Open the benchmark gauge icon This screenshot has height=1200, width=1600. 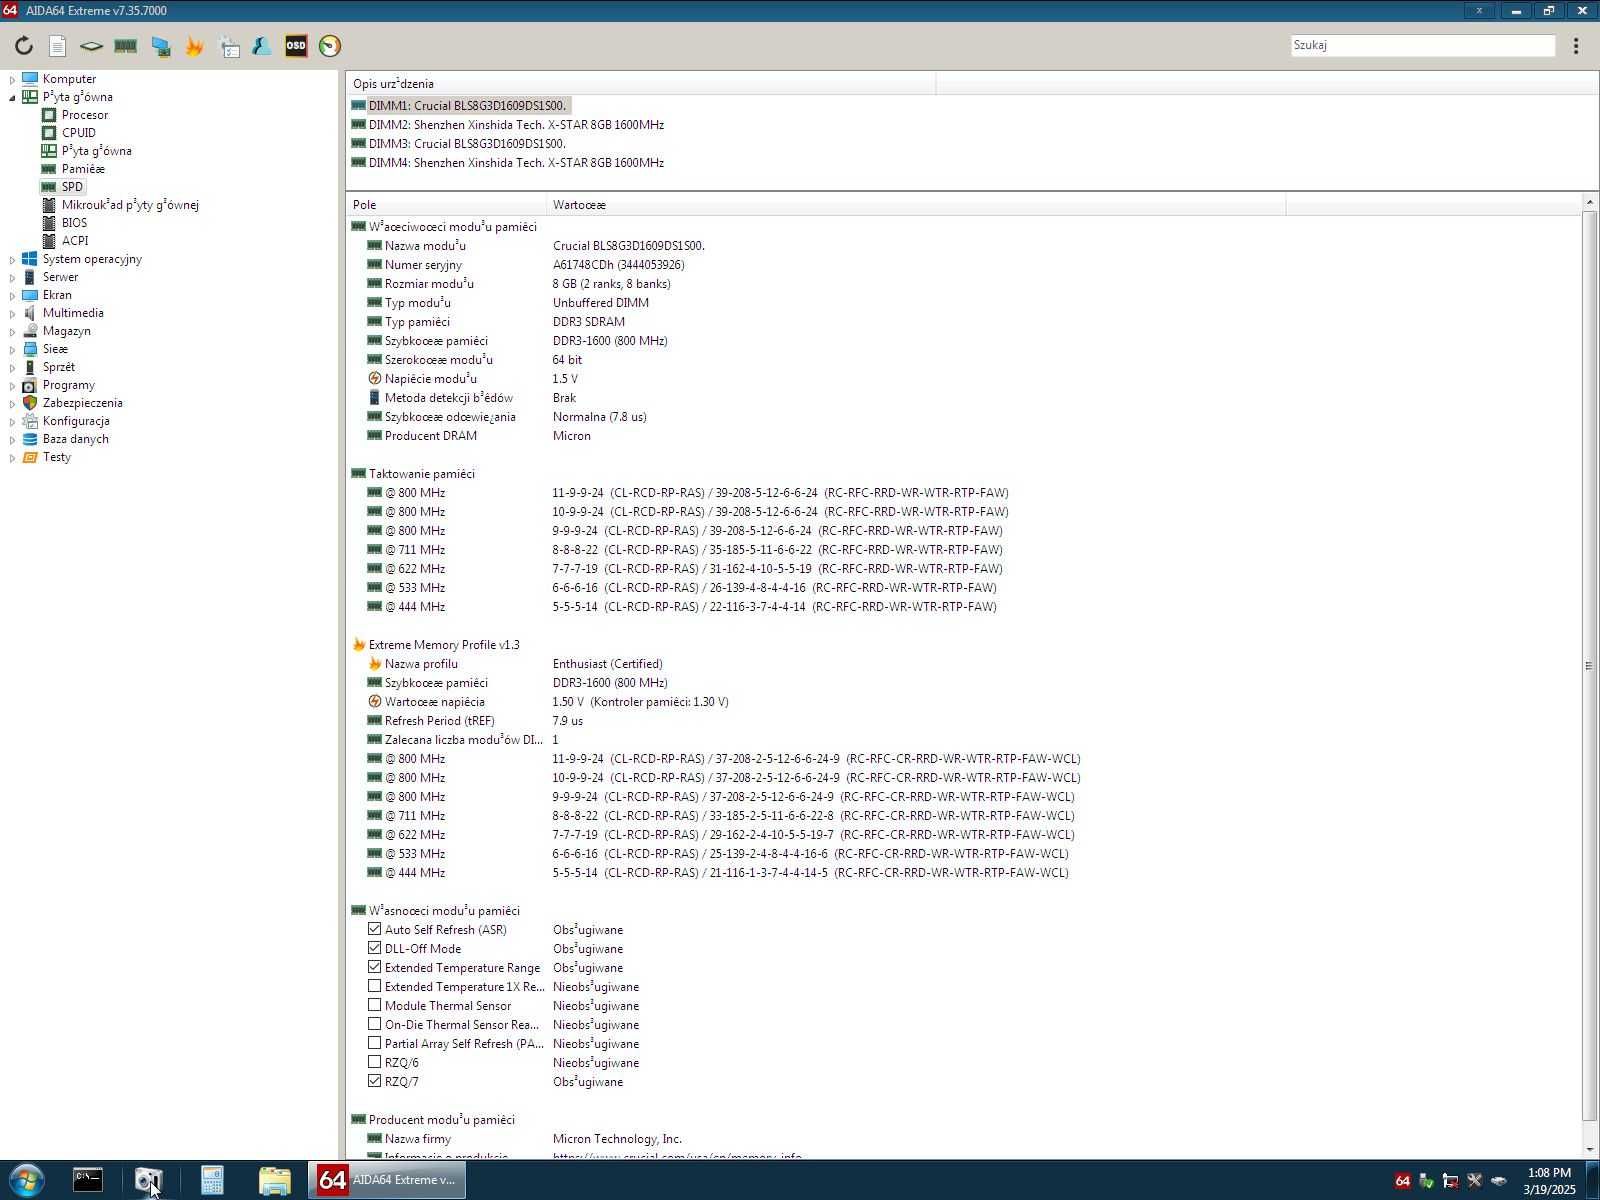(330, 46)
